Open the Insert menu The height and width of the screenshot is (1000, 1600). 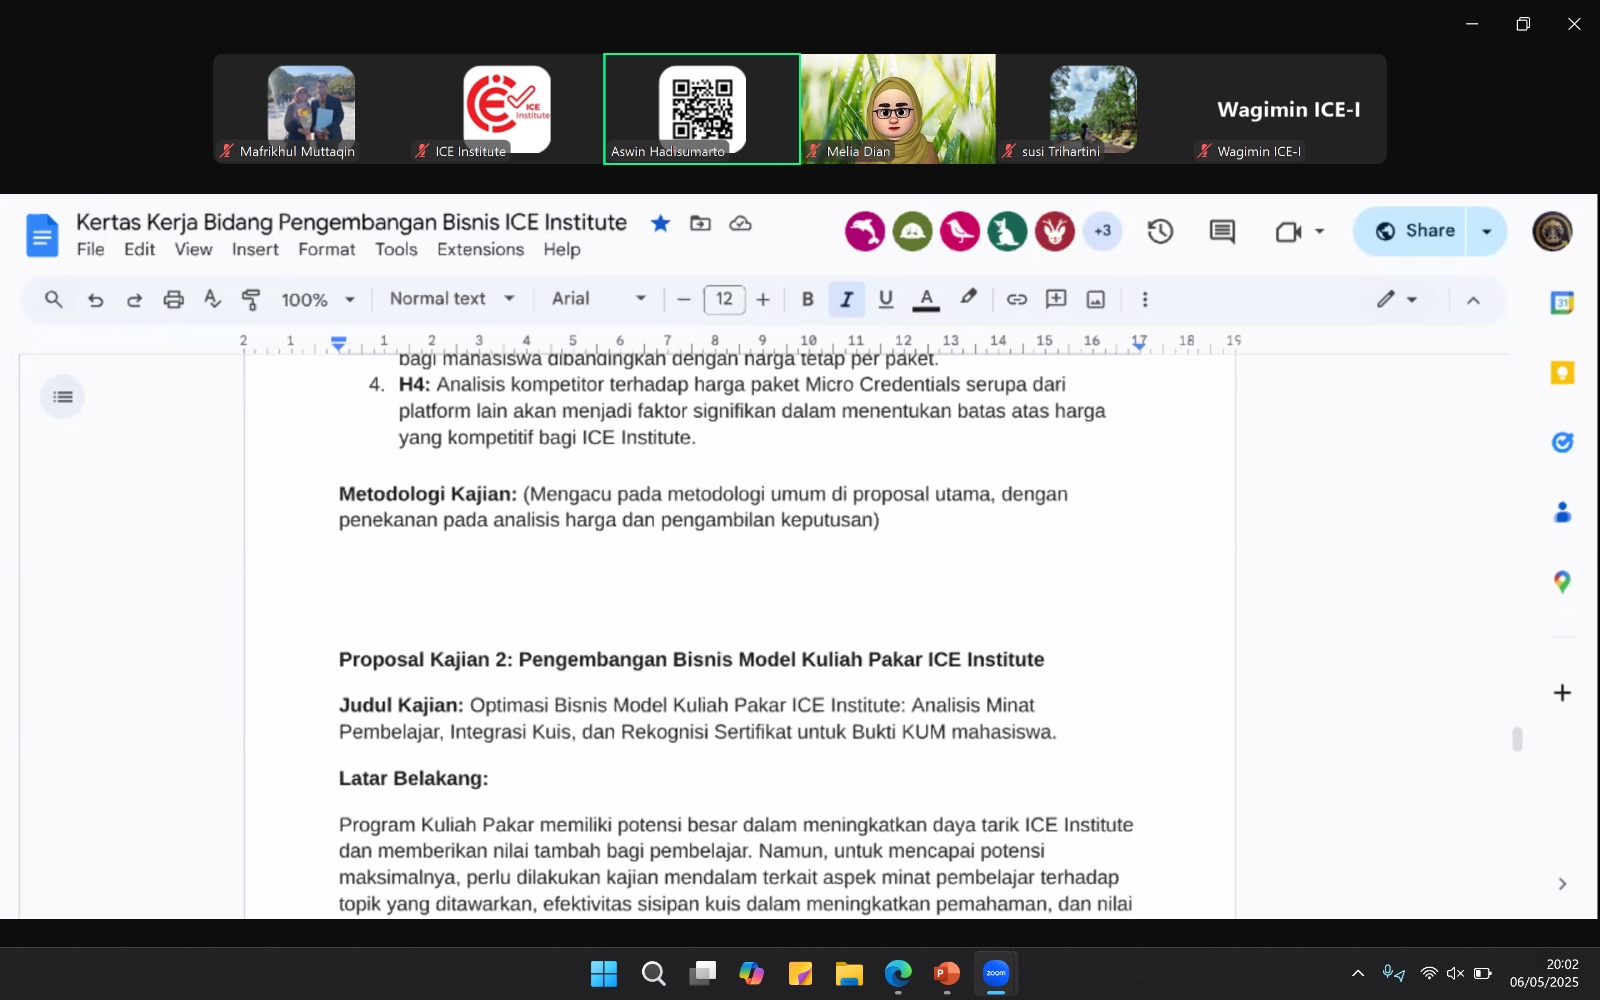[255, 250]
